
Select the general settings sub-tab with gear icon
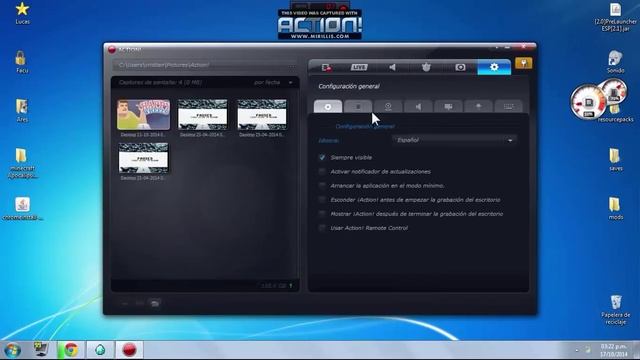[x=328, y=107]
